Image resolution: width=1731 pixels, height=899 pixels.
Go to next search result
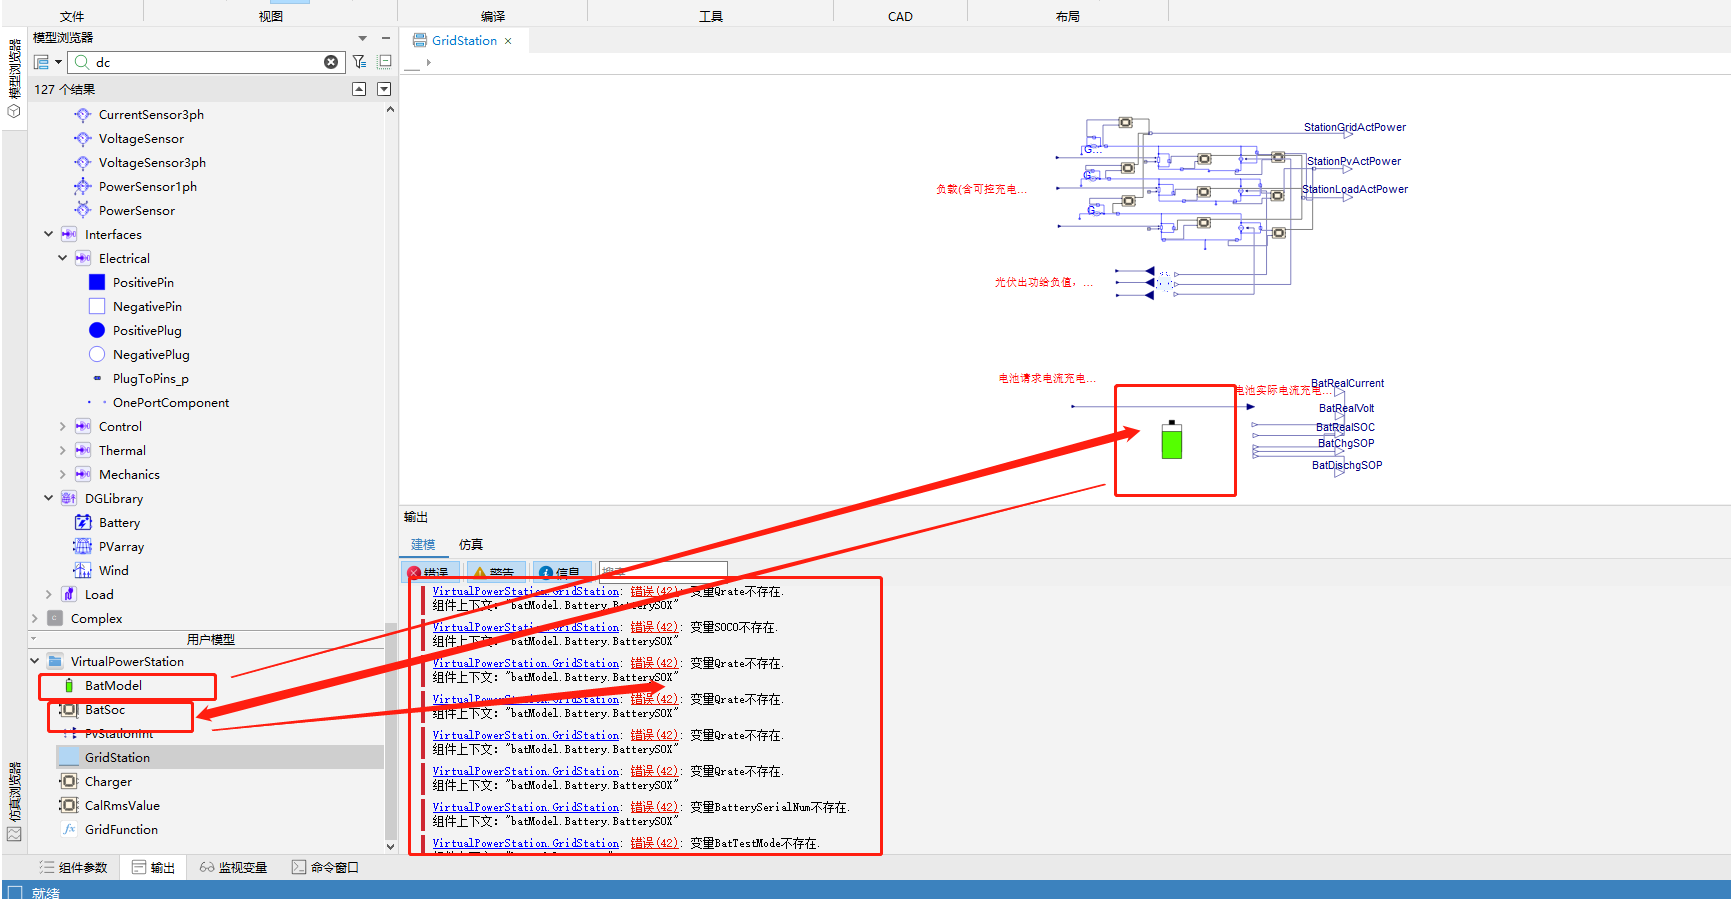click(x=384, y=89)
